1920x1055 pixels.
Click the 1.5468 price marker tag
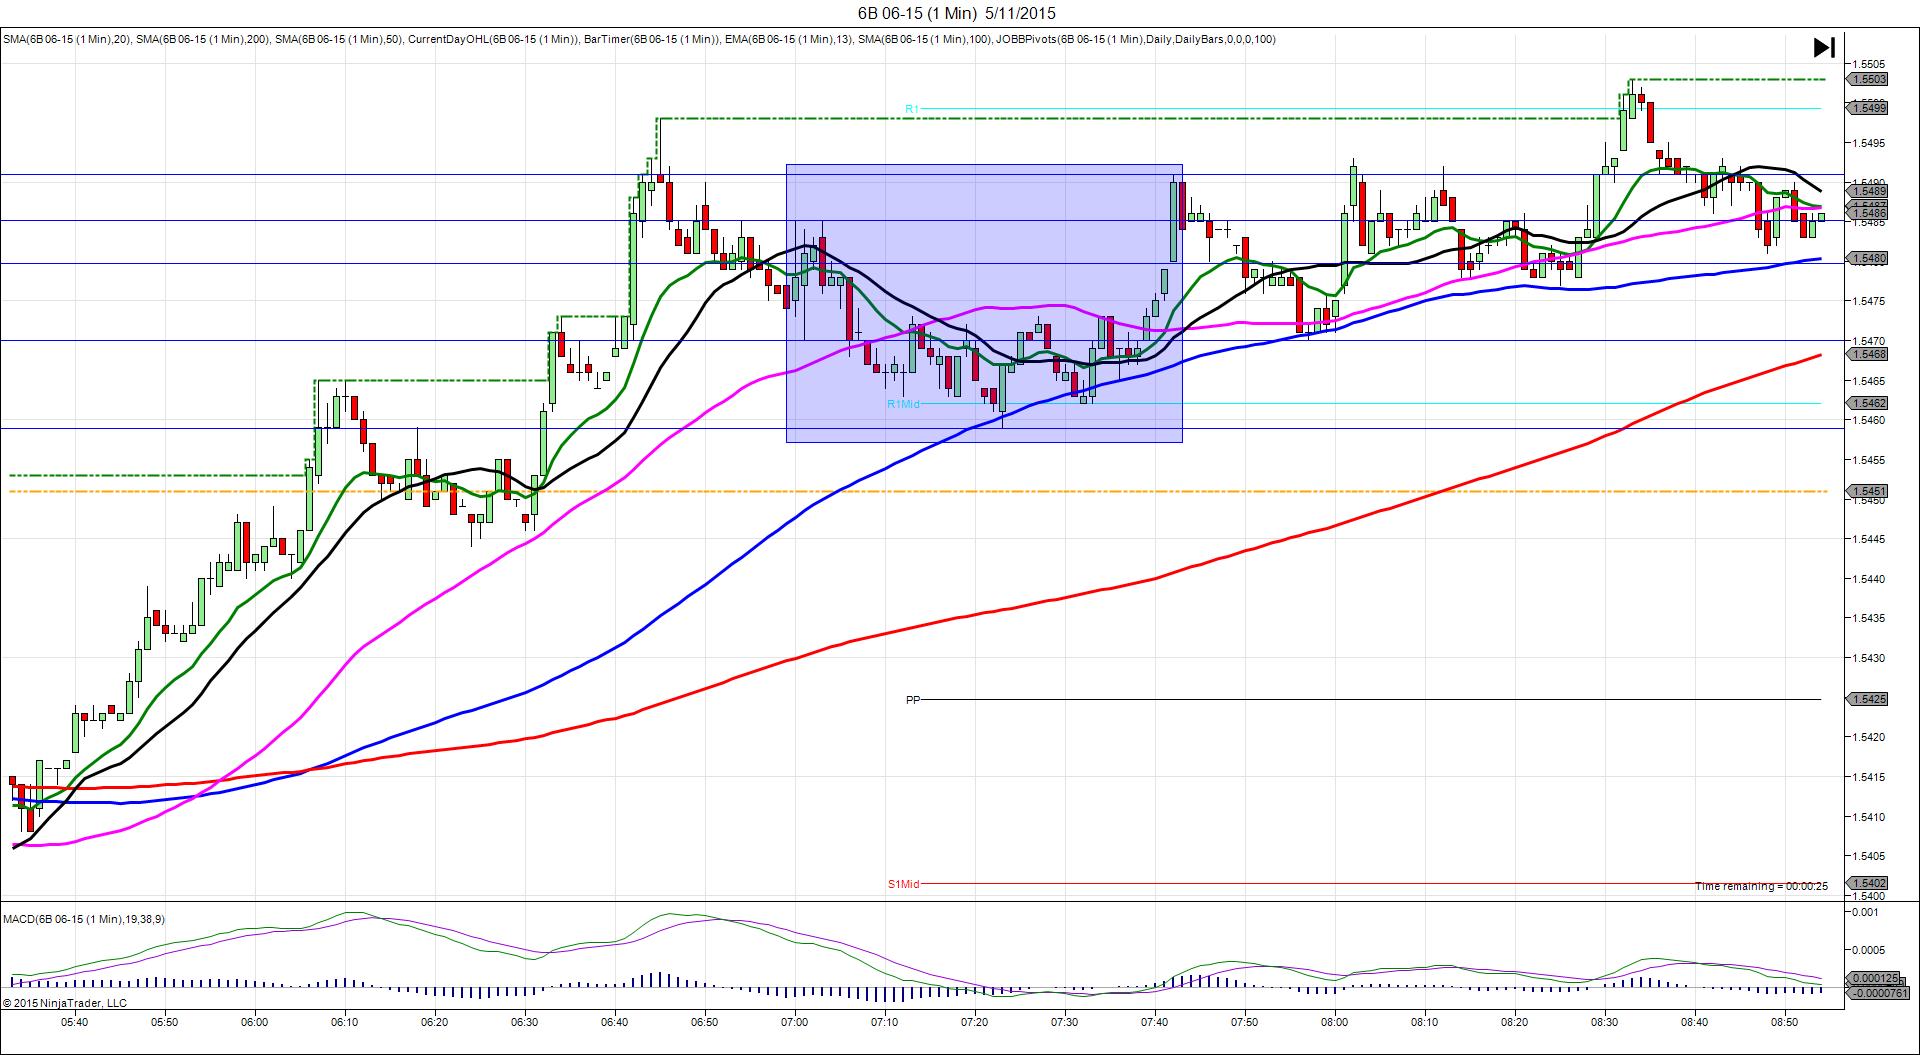point(1868,354)
